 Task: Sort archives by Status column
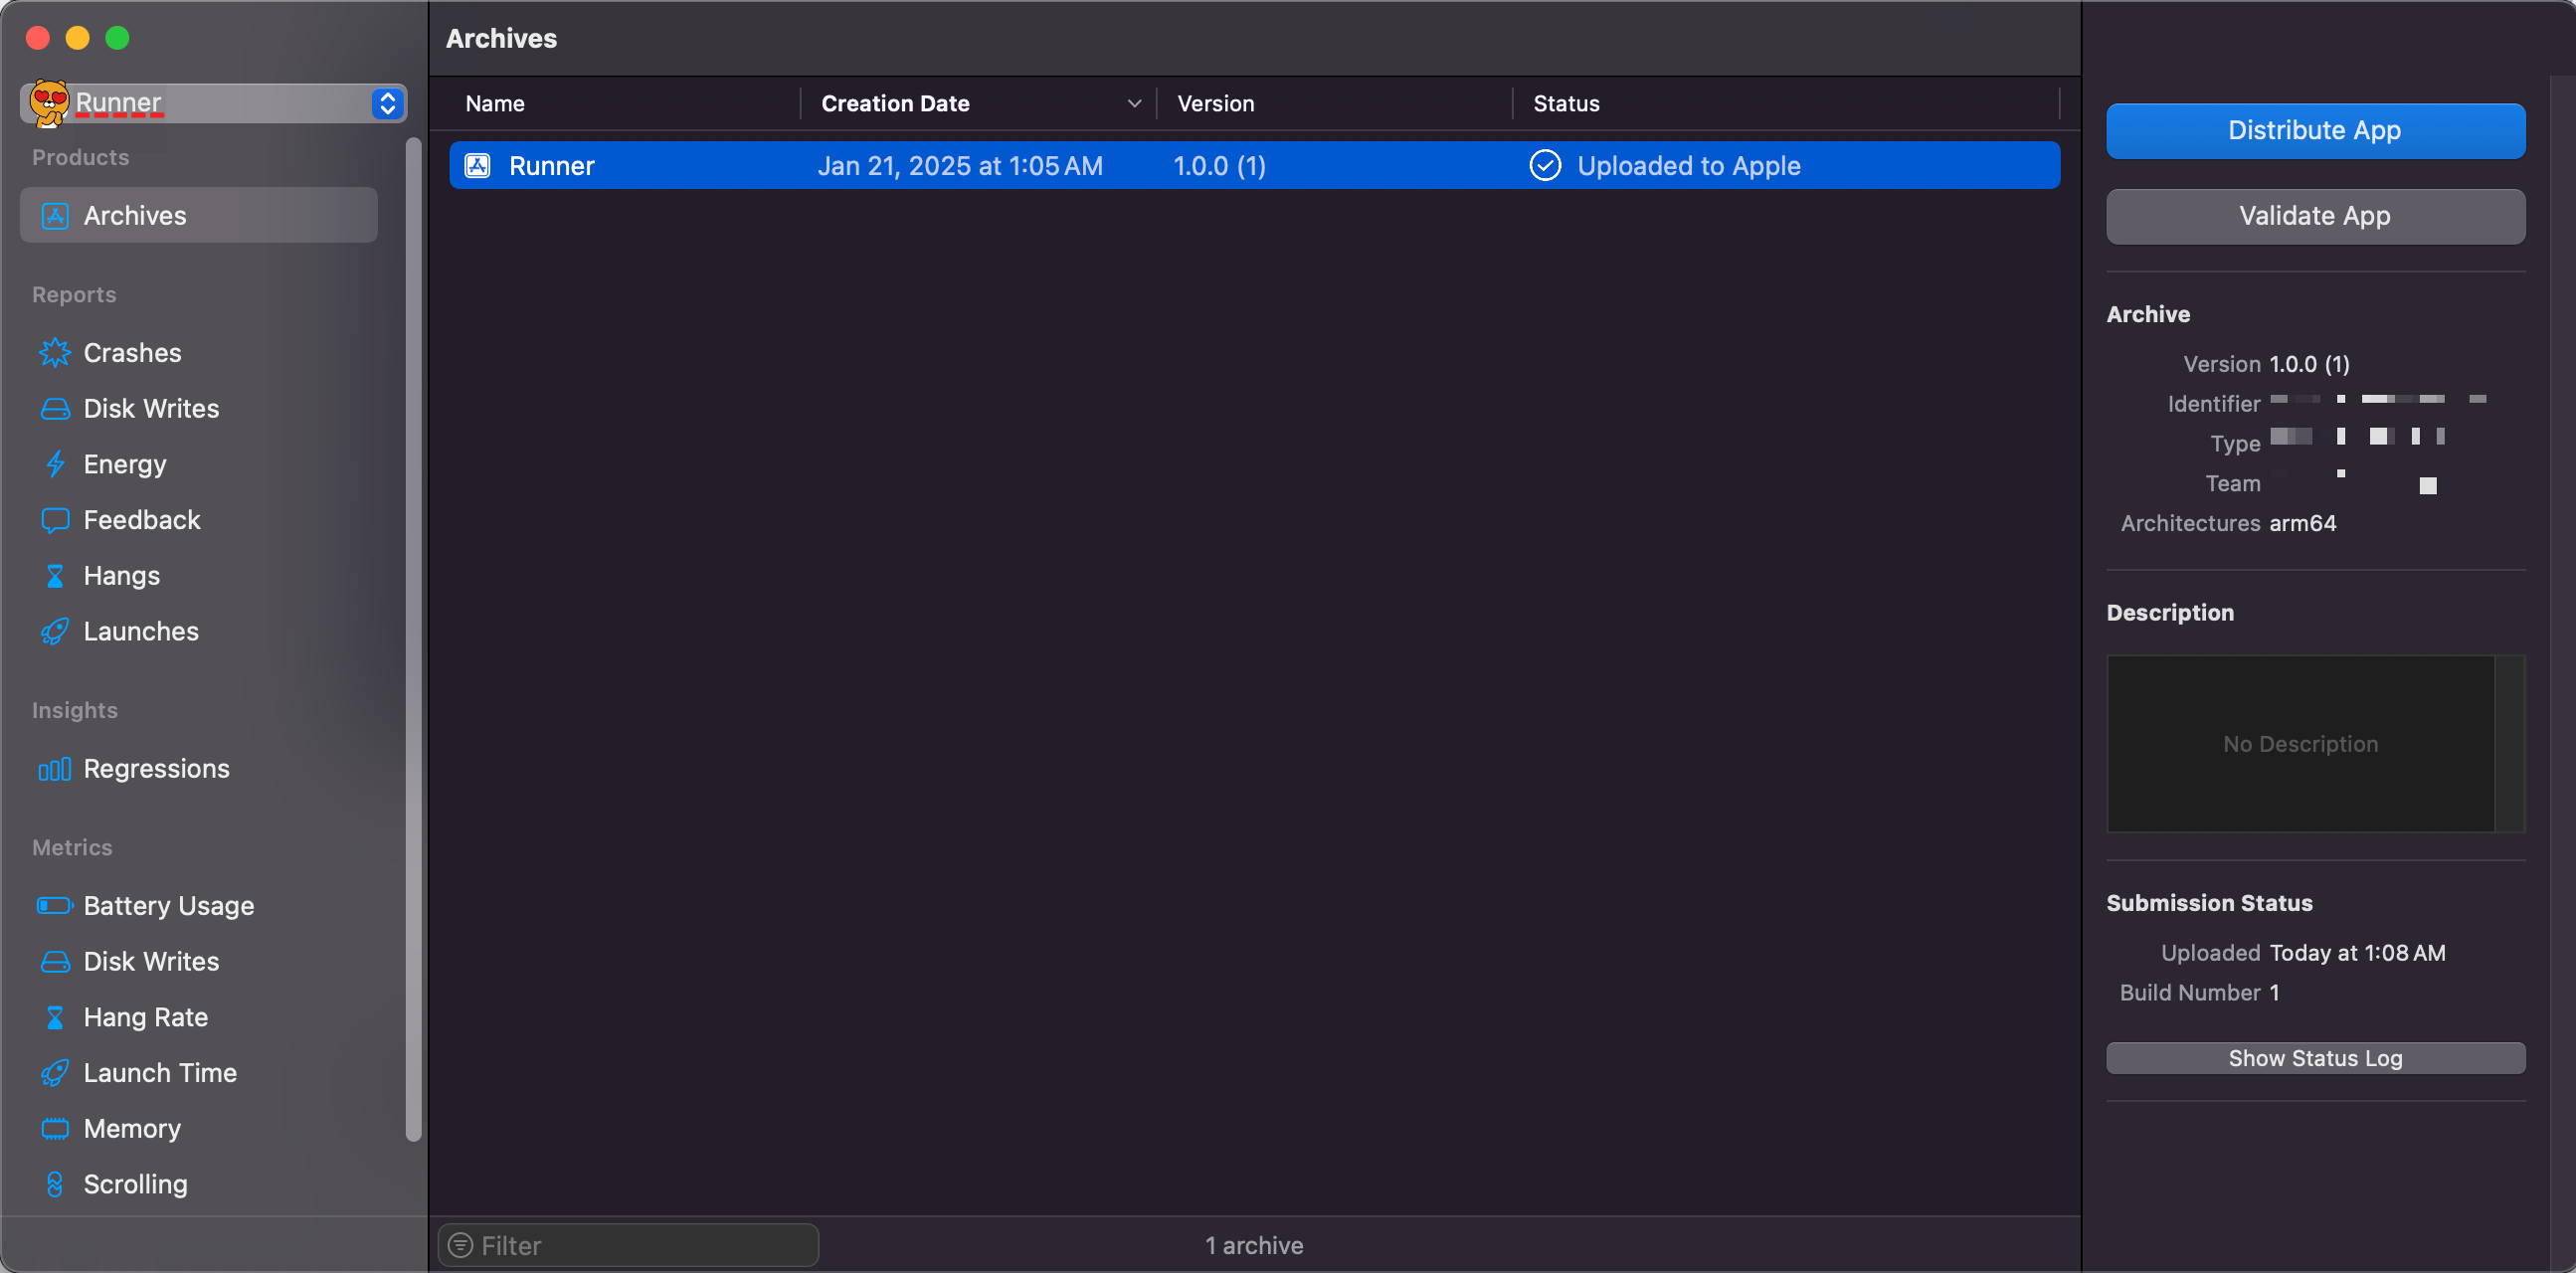[x=1787, y=103]
